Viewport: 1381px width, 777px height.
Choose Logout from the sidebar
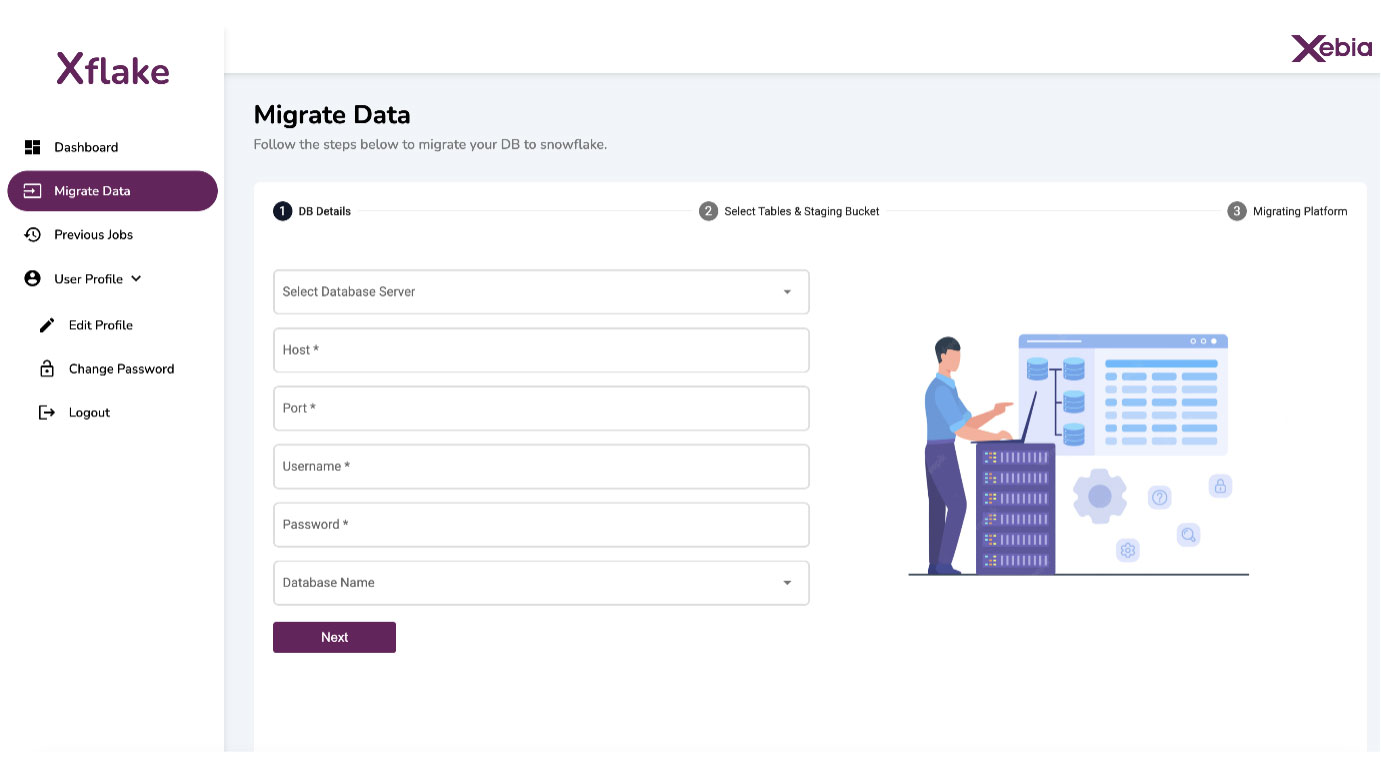pos(89,413)
